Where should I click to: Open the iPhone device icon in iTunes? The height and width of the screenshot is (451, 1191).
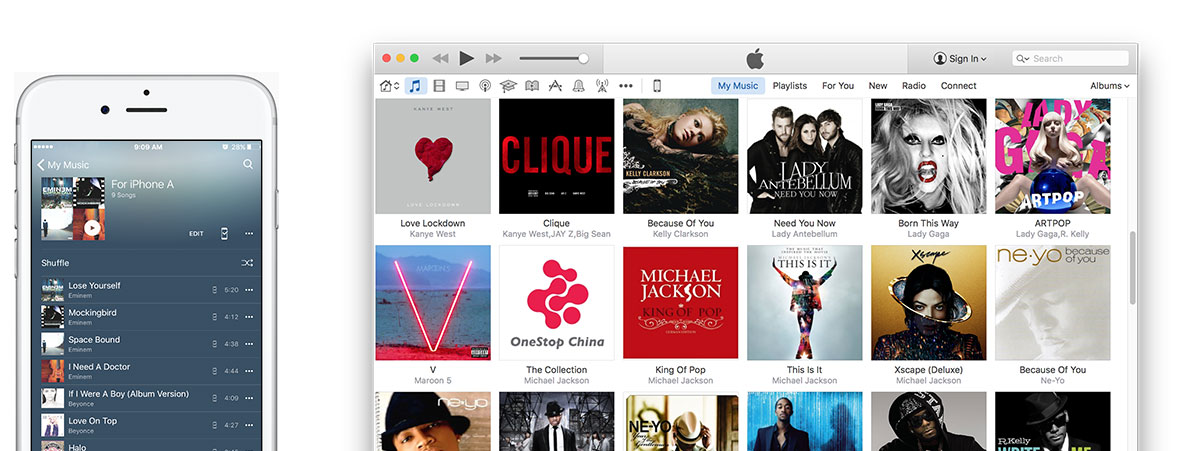click(x=657, y=86)
